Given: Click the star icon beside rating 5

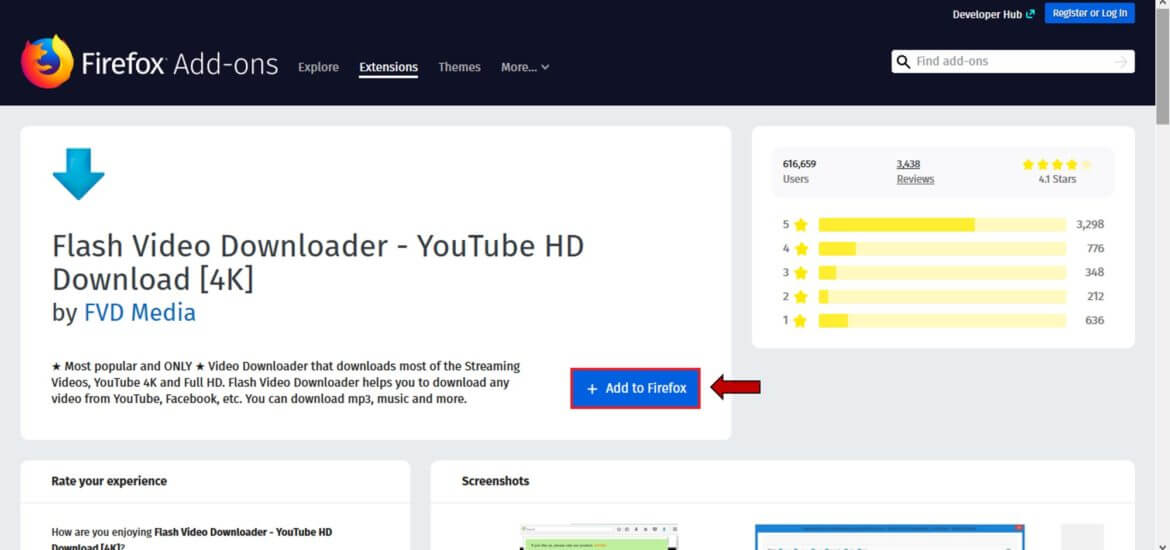Looking at the screenshot, I should (801, 225).
